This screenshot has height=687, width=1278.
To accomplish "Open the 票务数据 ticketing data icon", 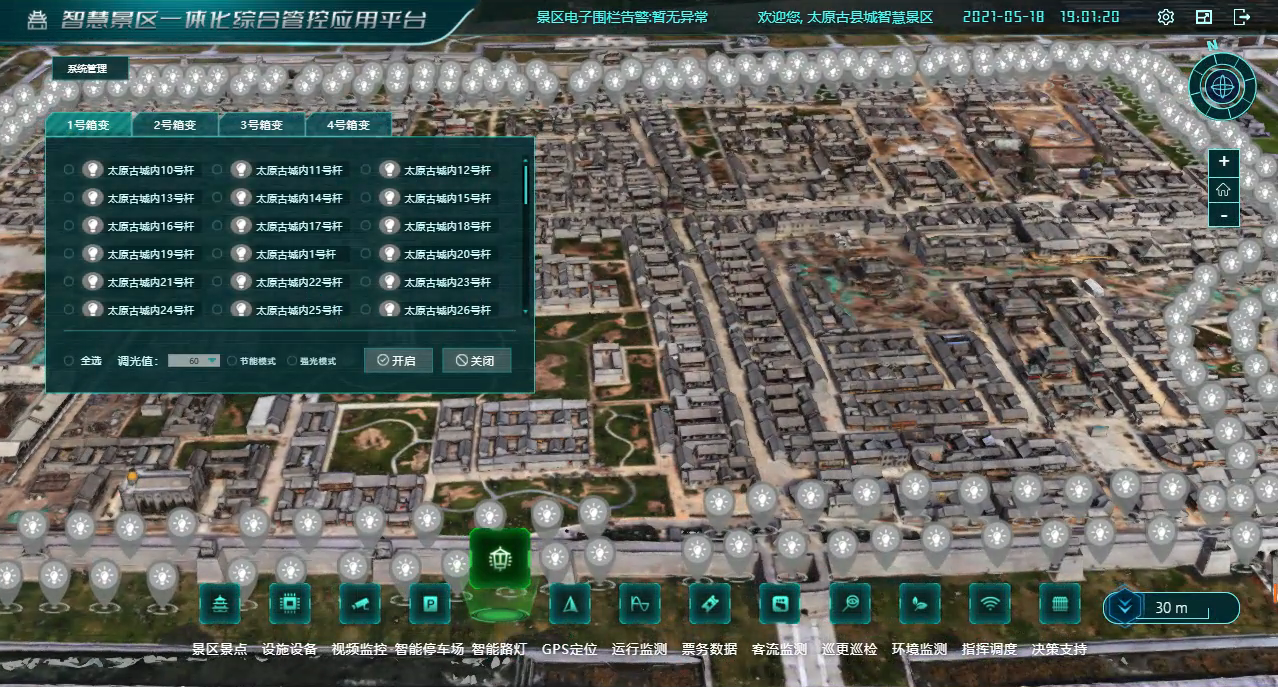I will (710, 604).
